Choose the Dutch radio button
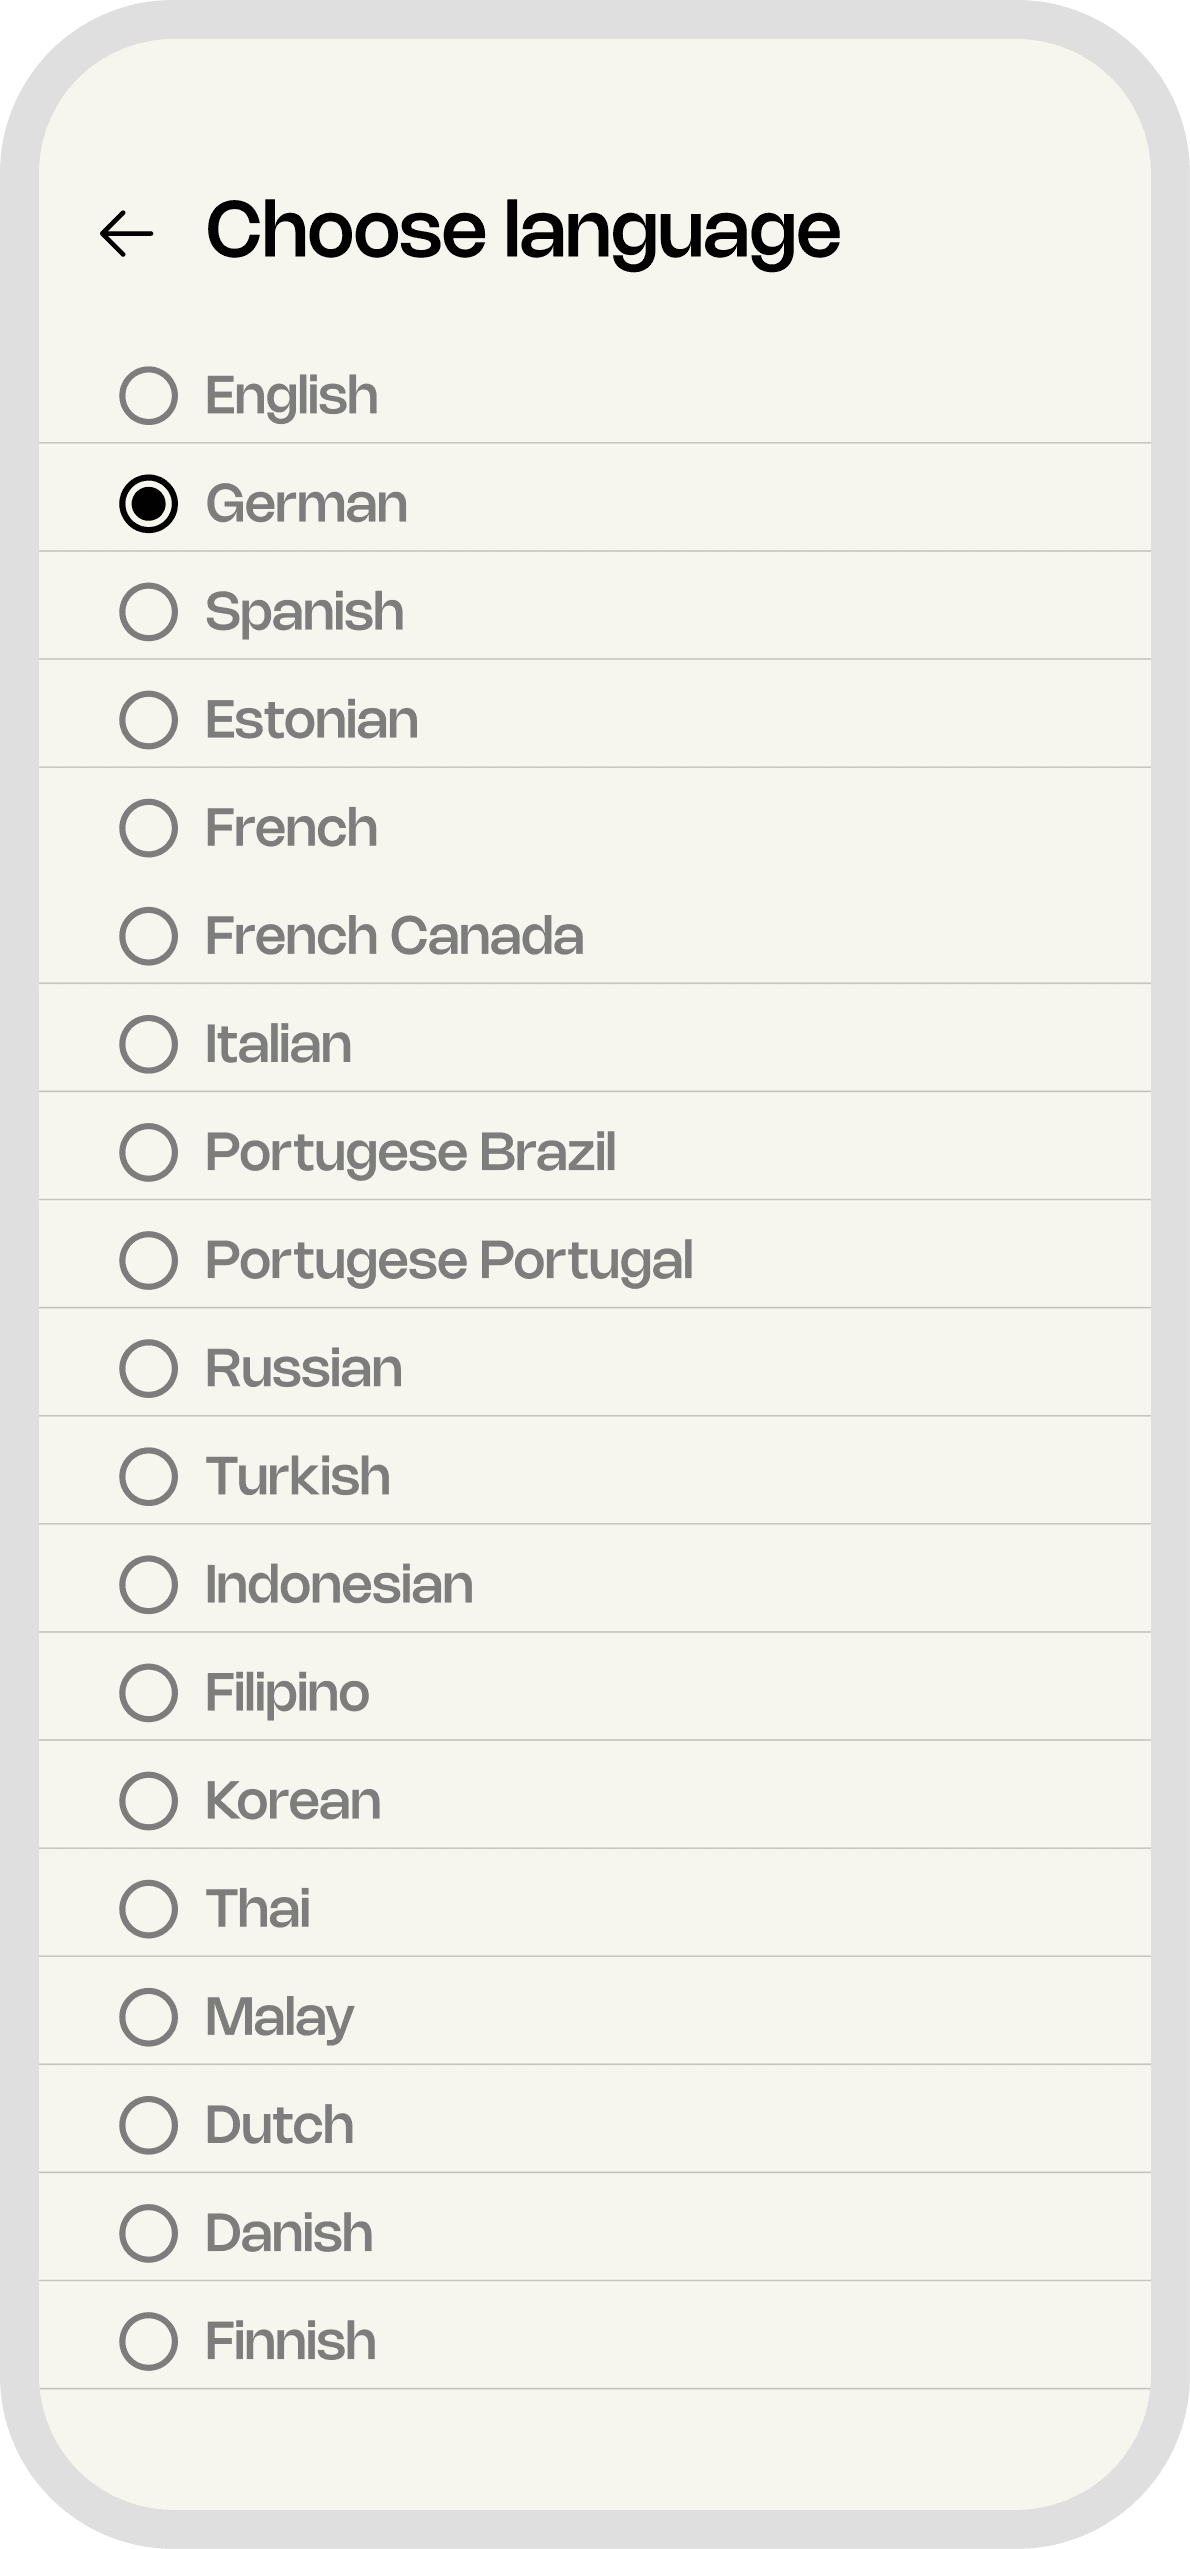The height and width of the screenshot is (2549, 1190). [x=148, y=2124]
